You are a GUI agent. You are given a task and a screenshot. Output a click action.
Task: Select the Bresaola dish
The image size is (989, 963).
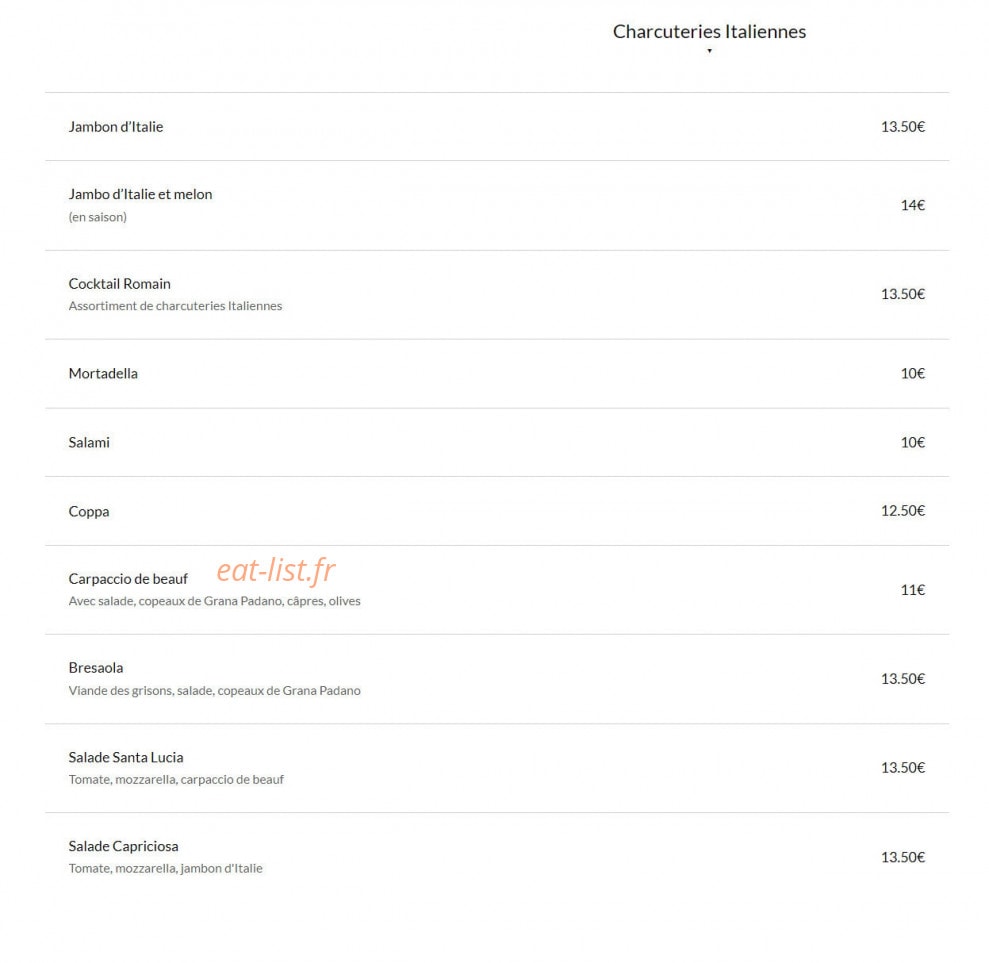tap(96, 668)
